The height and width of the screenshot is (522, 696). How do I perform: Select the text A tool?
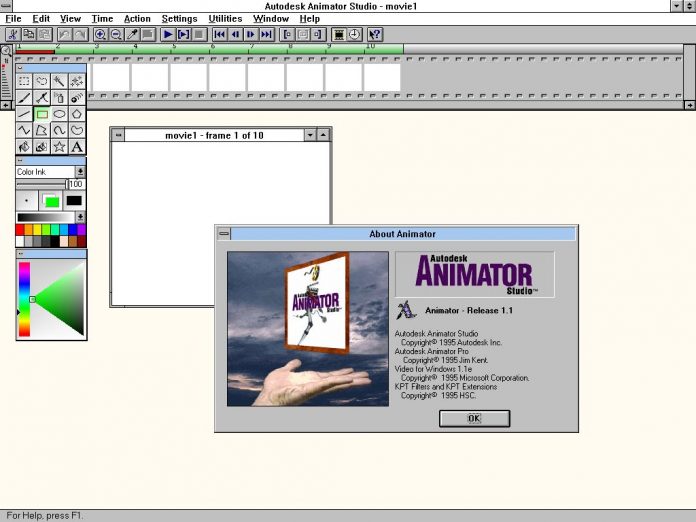pos(77,147)
